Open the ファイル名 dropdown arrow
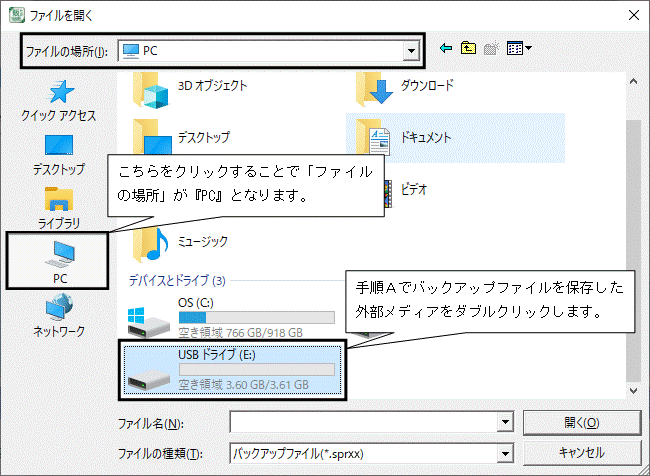 click(x=505, y=423)
